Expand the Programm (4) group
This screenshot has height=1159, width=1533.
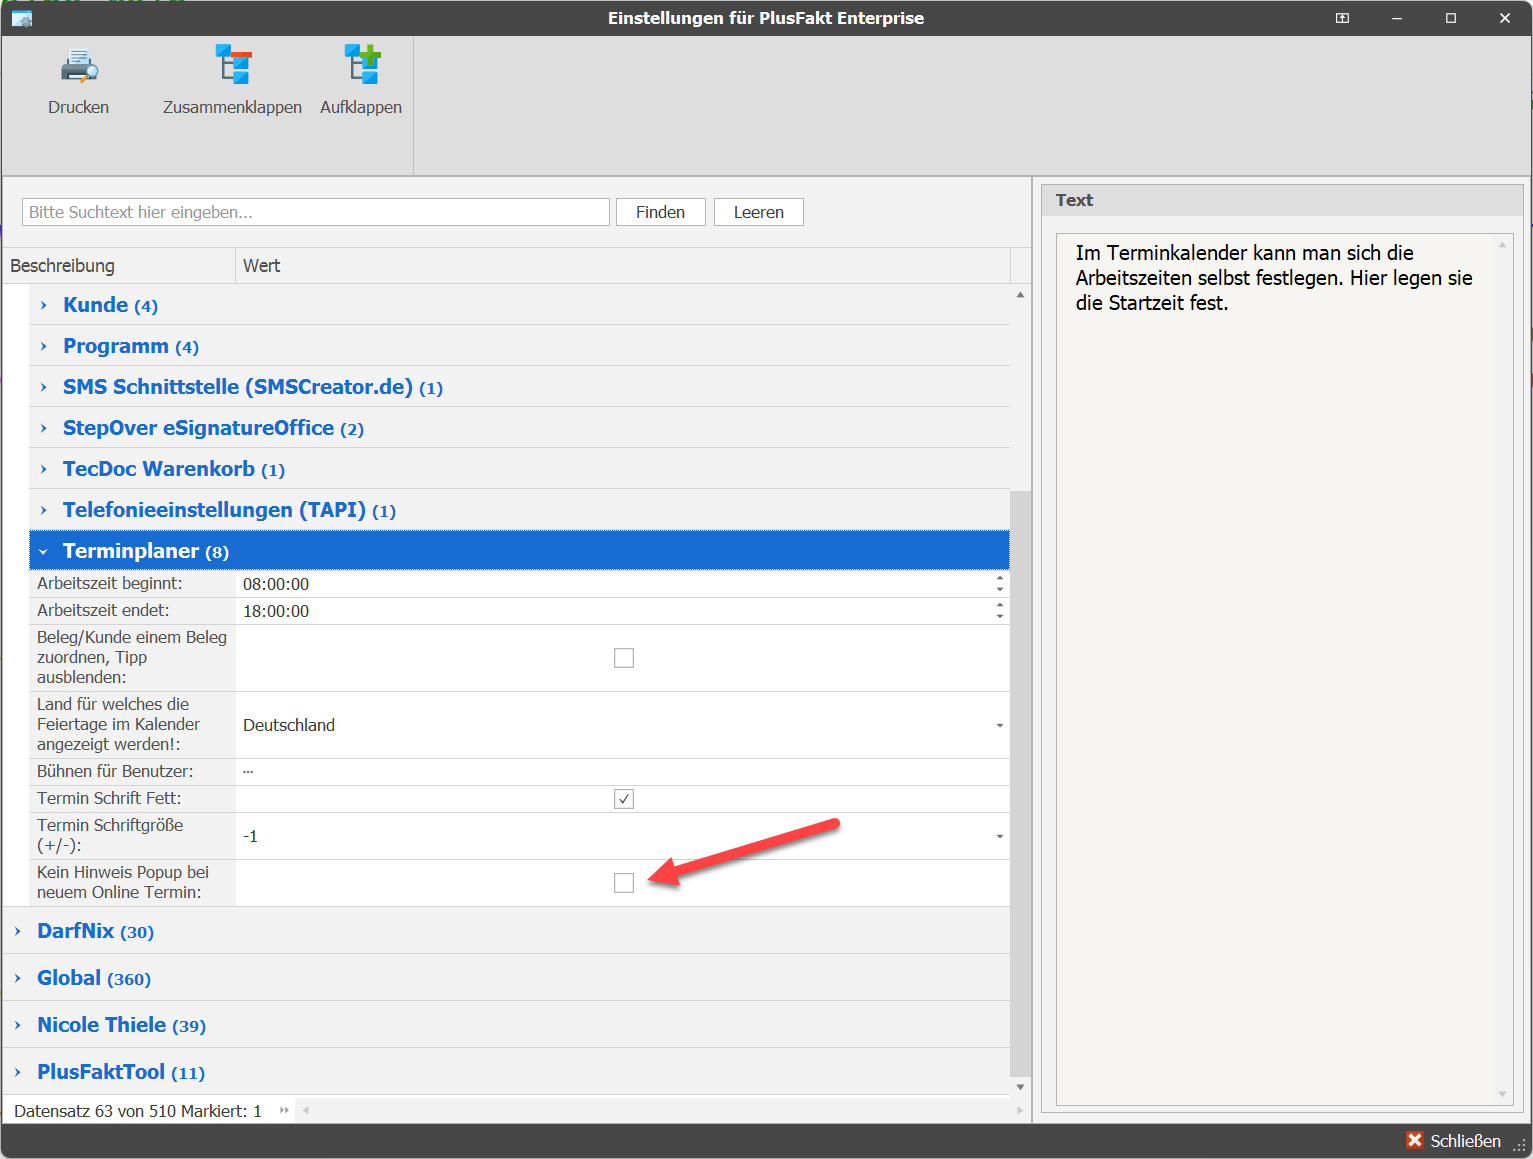(x=44, y=346)
